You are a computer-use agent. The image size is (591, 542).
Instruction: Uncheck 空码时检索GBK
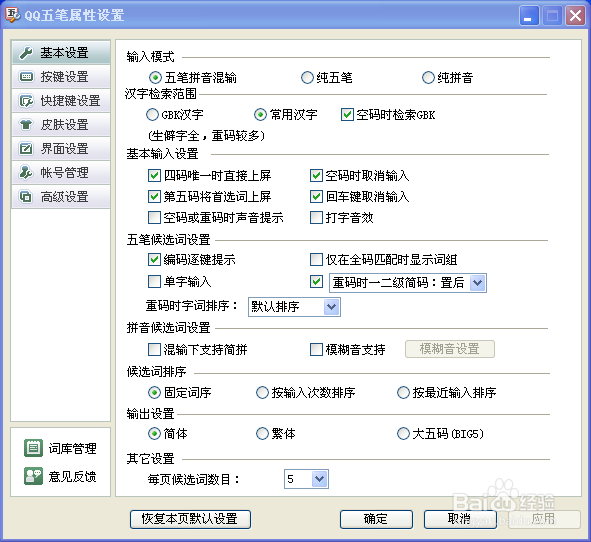click(x=347, y=115)
